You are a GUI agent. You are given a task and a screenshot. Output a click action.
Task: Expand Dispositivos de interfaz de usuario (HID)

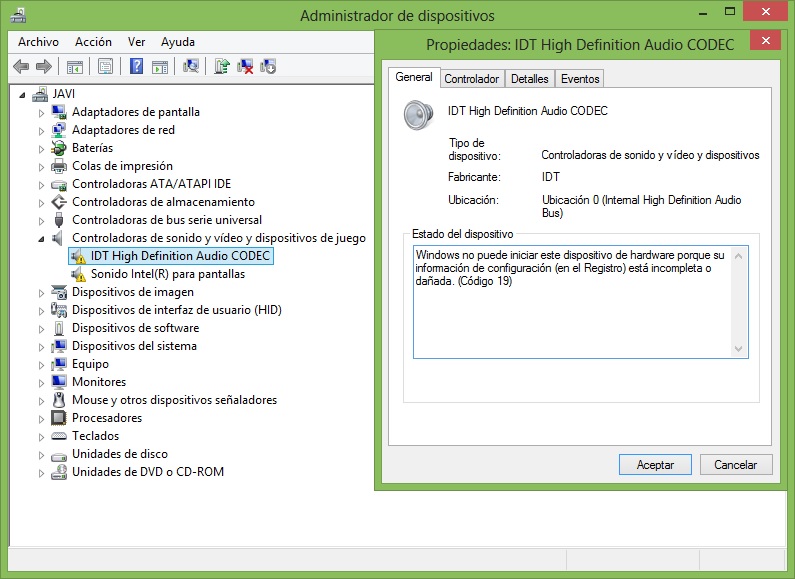pos(42,311)
